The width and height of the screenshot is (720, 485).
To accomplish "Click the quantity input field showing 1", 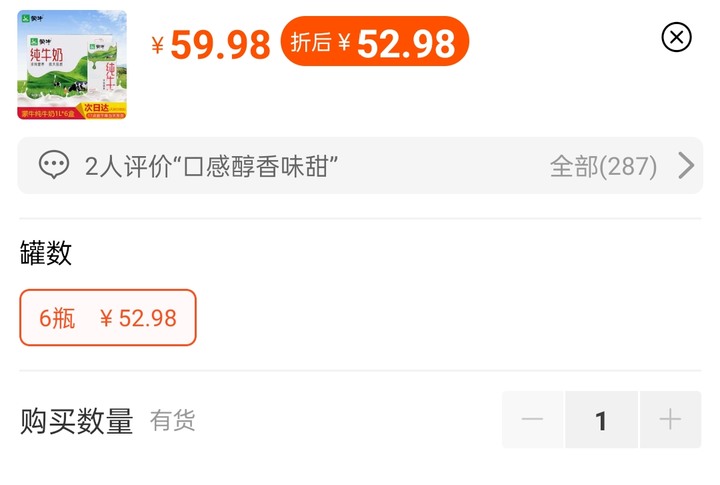I will click(602, 419).
